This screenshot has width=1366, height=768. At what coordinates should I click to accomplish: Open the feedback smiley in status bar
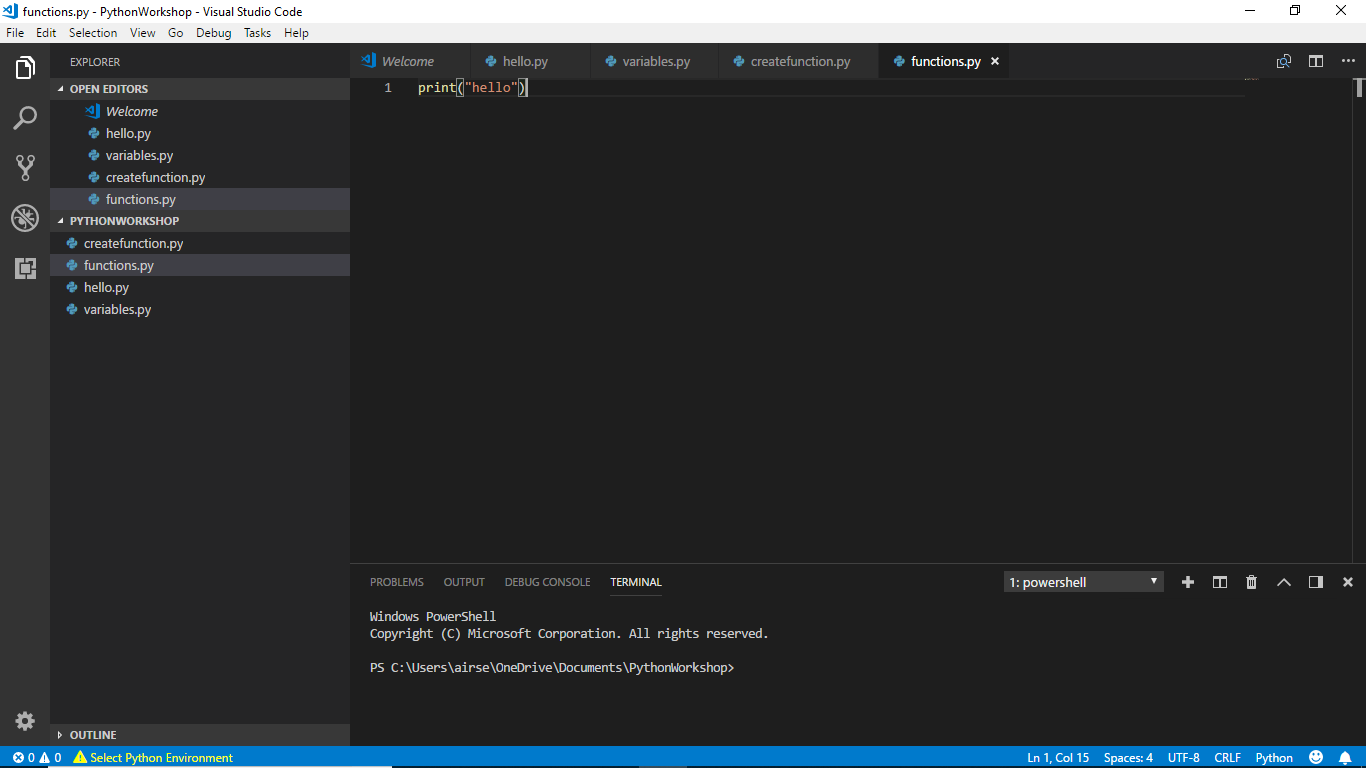pos(1316,757)
